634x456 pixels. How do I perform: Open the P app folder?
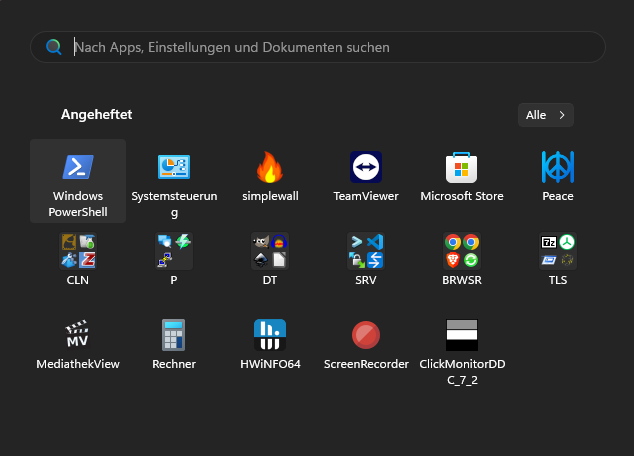click(x=174, y=259)
